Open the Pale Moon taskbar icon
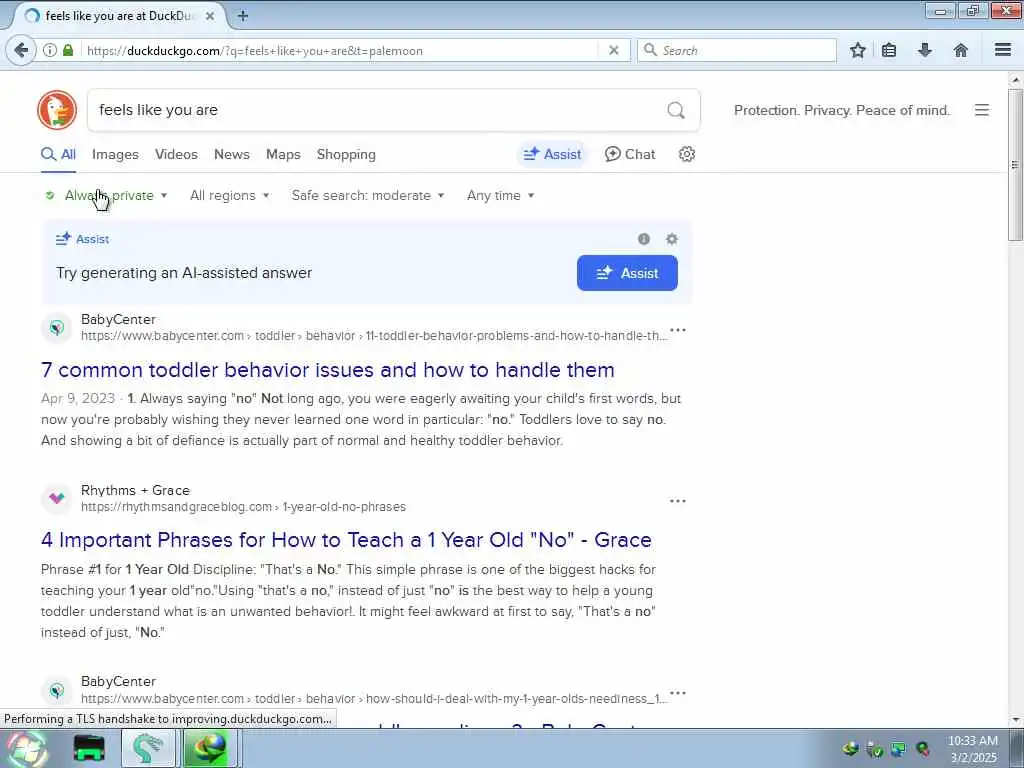This screenshot has height=768, width=1024. (148, 749)
